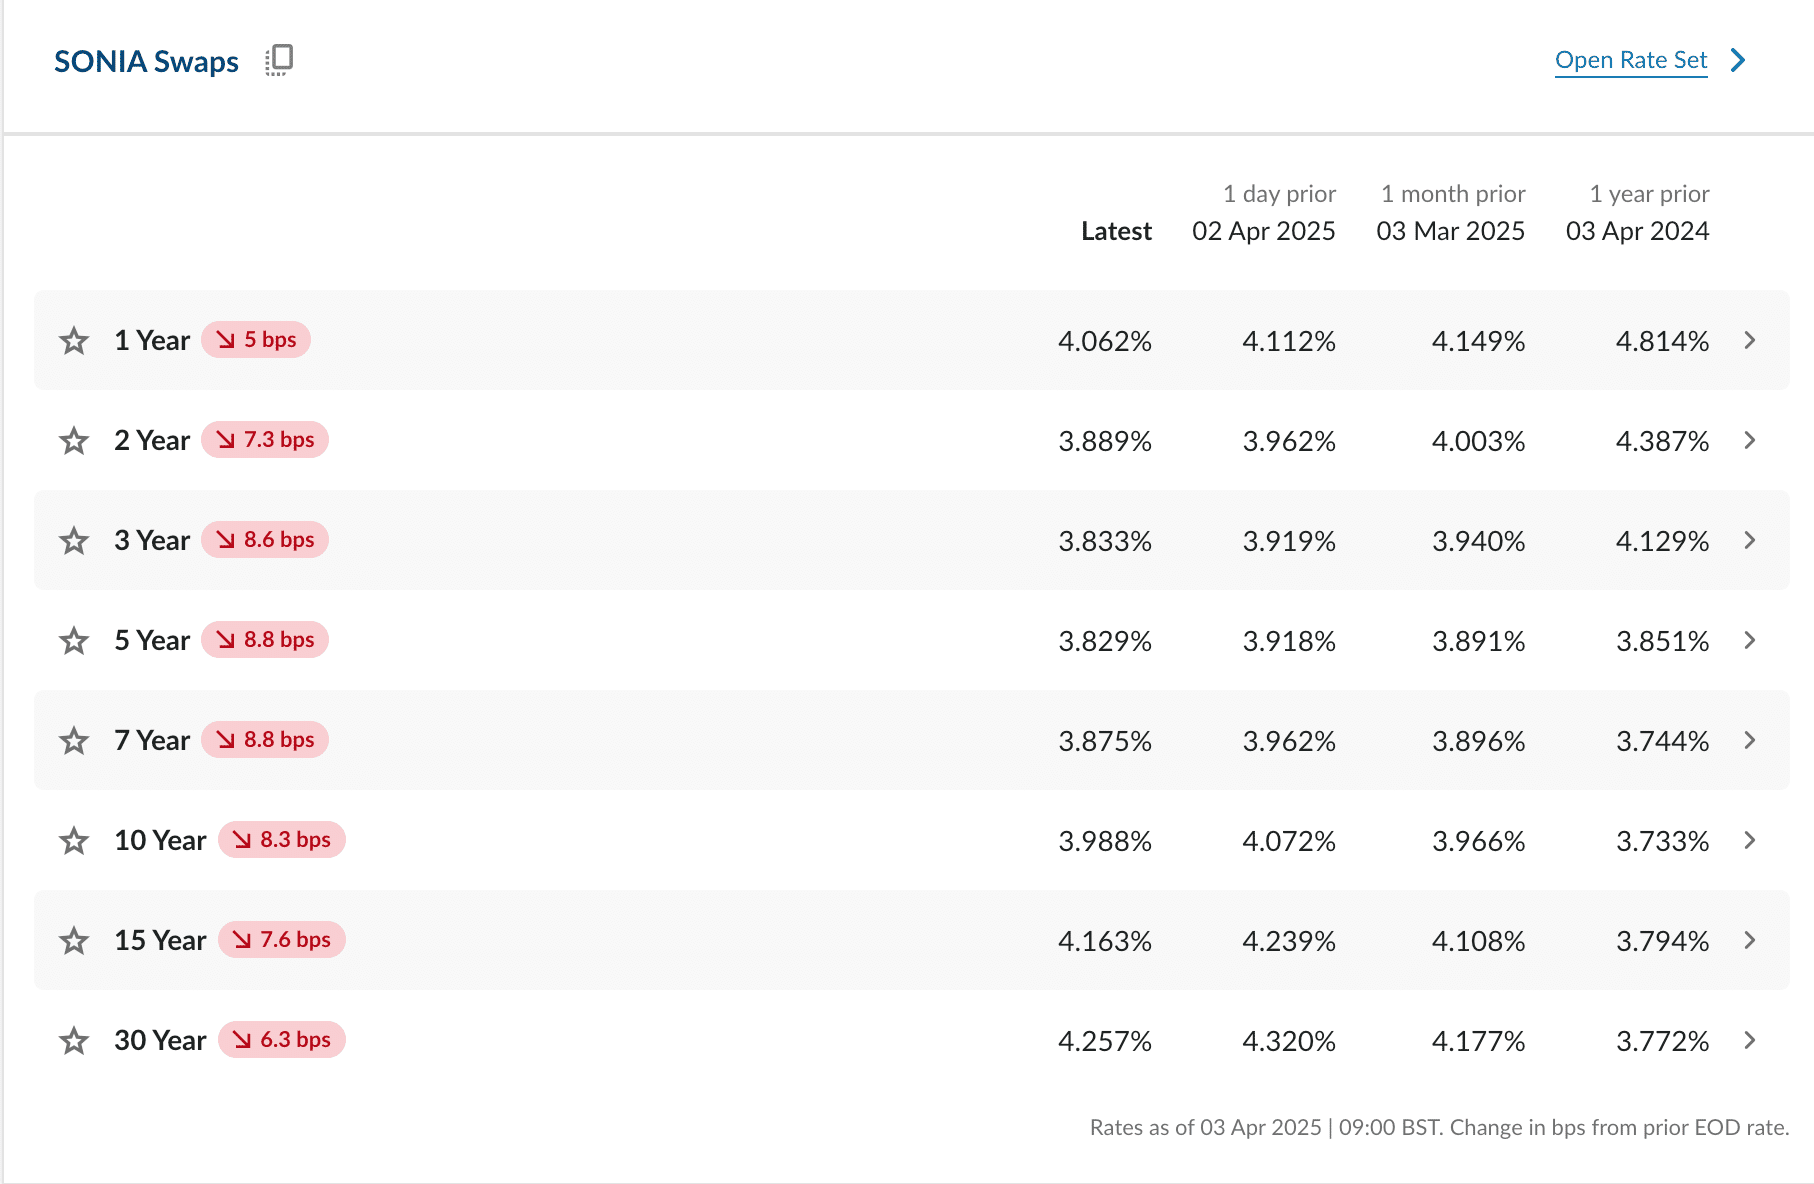This screenshot has width=1814, height=1184.
Task: Click the 15 Year latest rate 4.163%
Action: (x=1105, y=941)
